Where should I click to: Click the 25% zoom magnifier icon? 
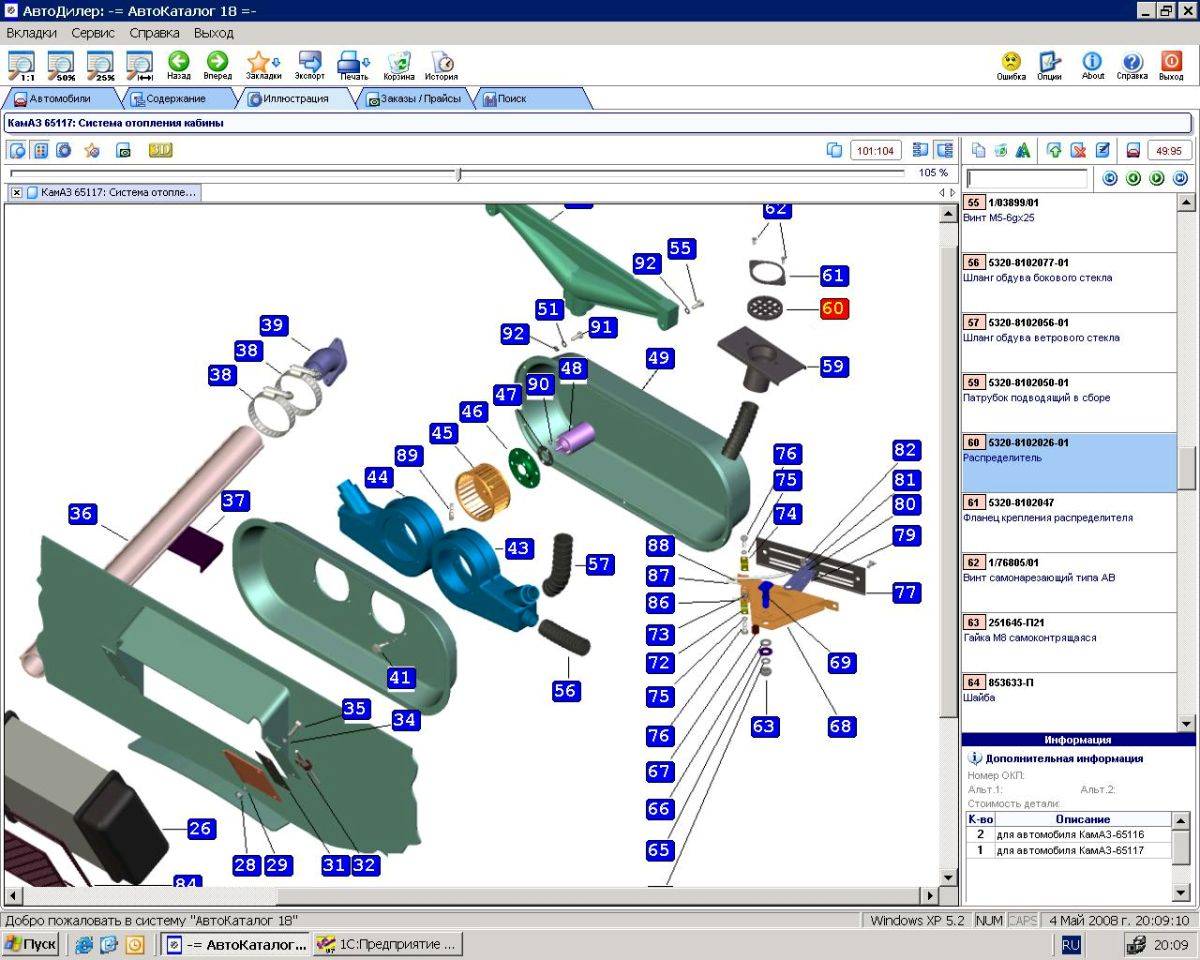click(100, 65)
